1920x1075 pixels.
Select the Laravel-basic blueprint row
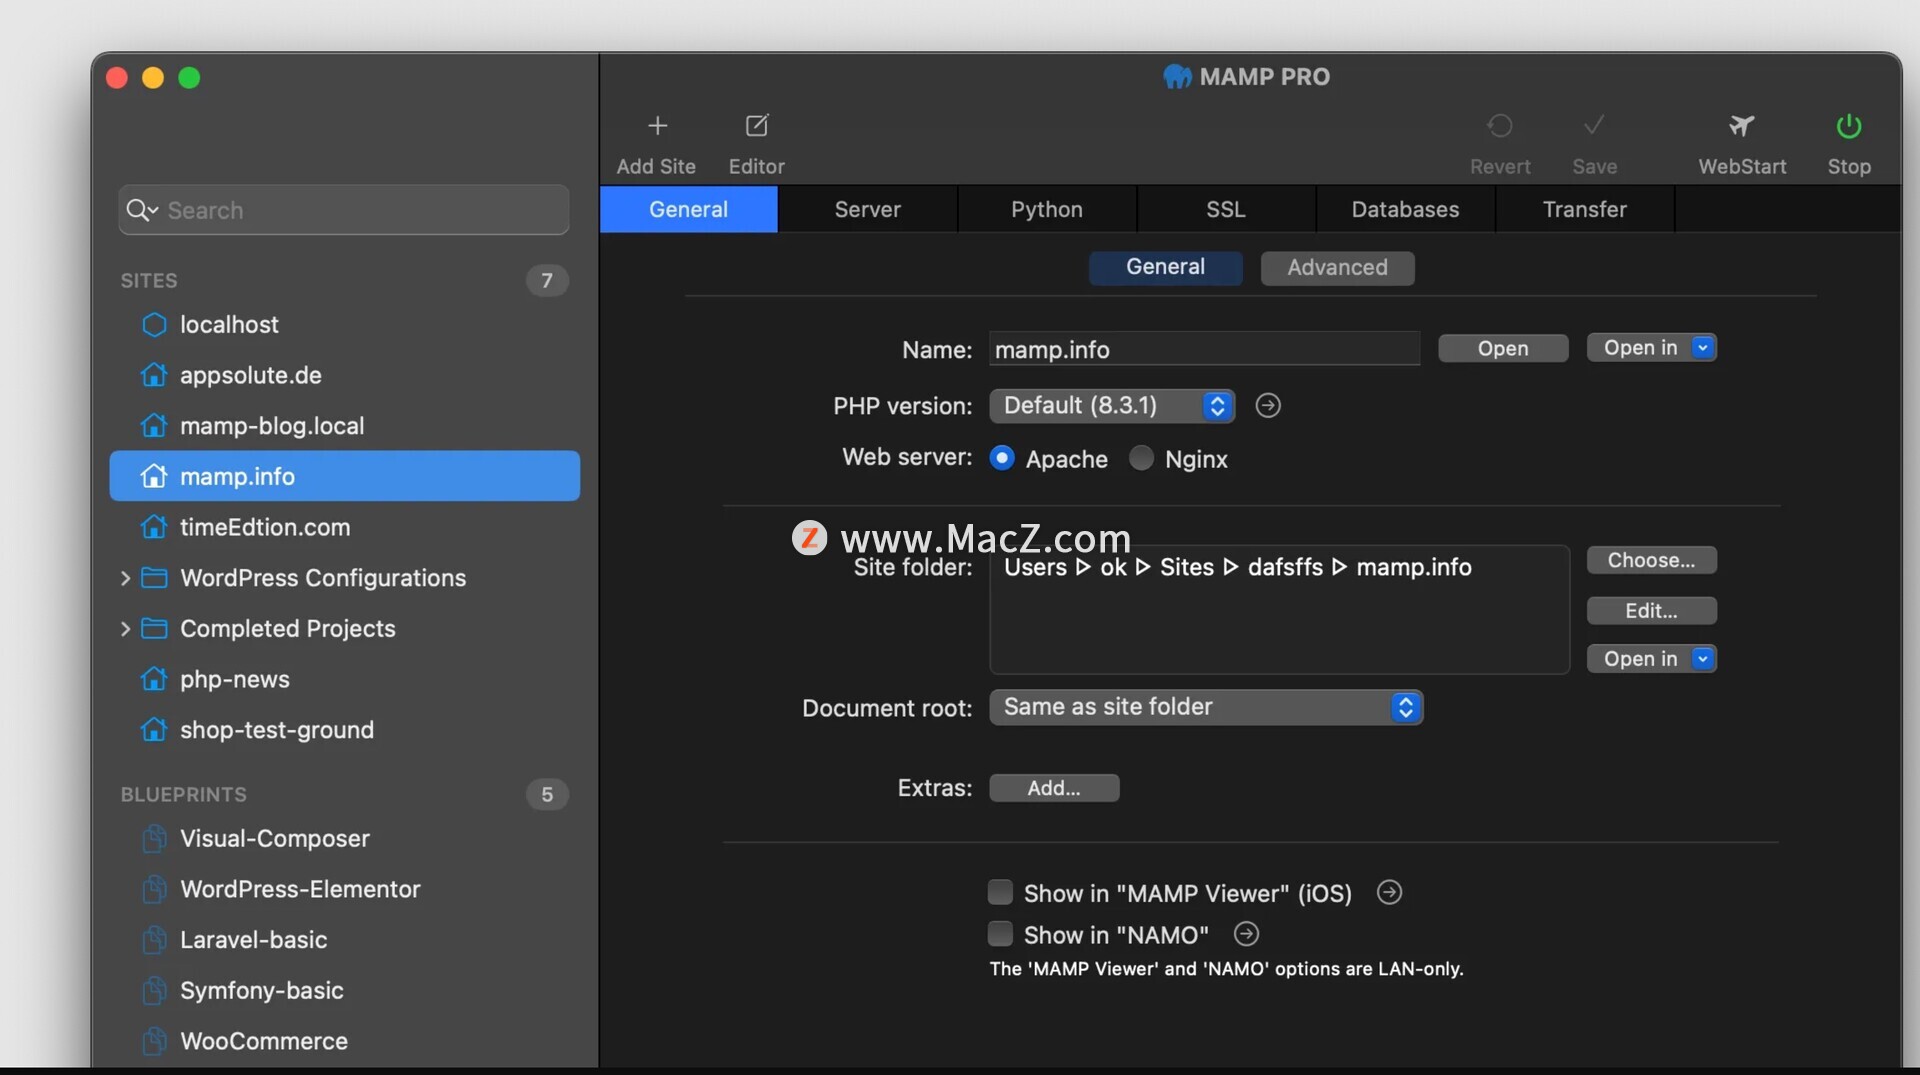click(x=345, y=940)
